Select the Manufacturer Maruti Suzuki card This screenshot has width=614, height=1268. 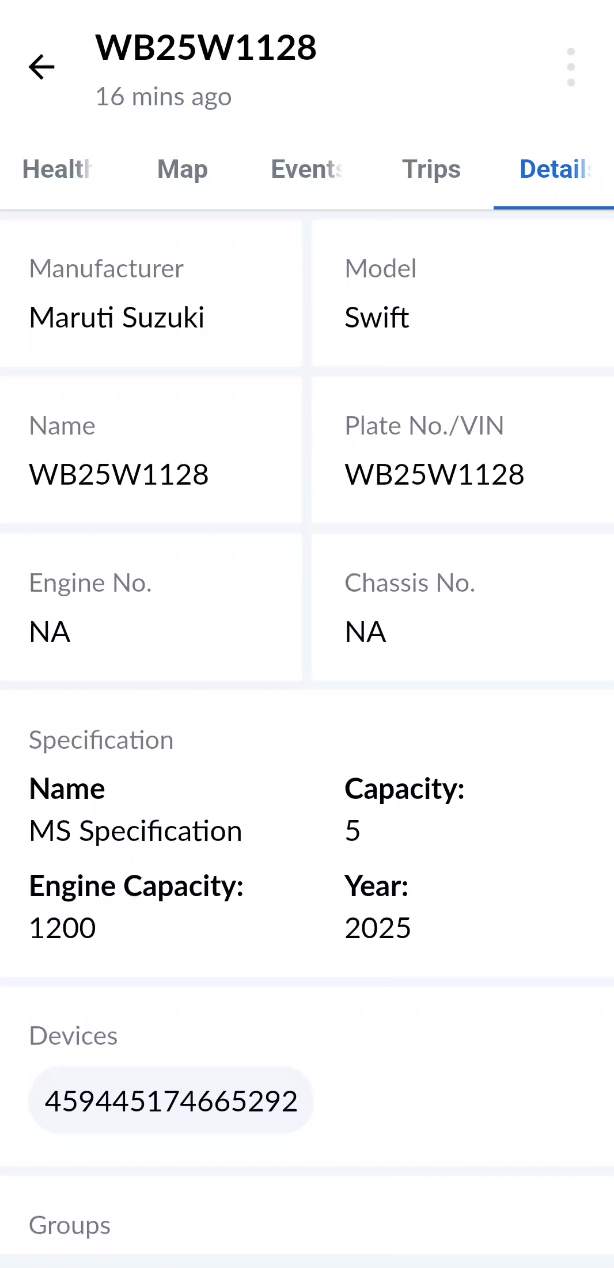point(150,294)
